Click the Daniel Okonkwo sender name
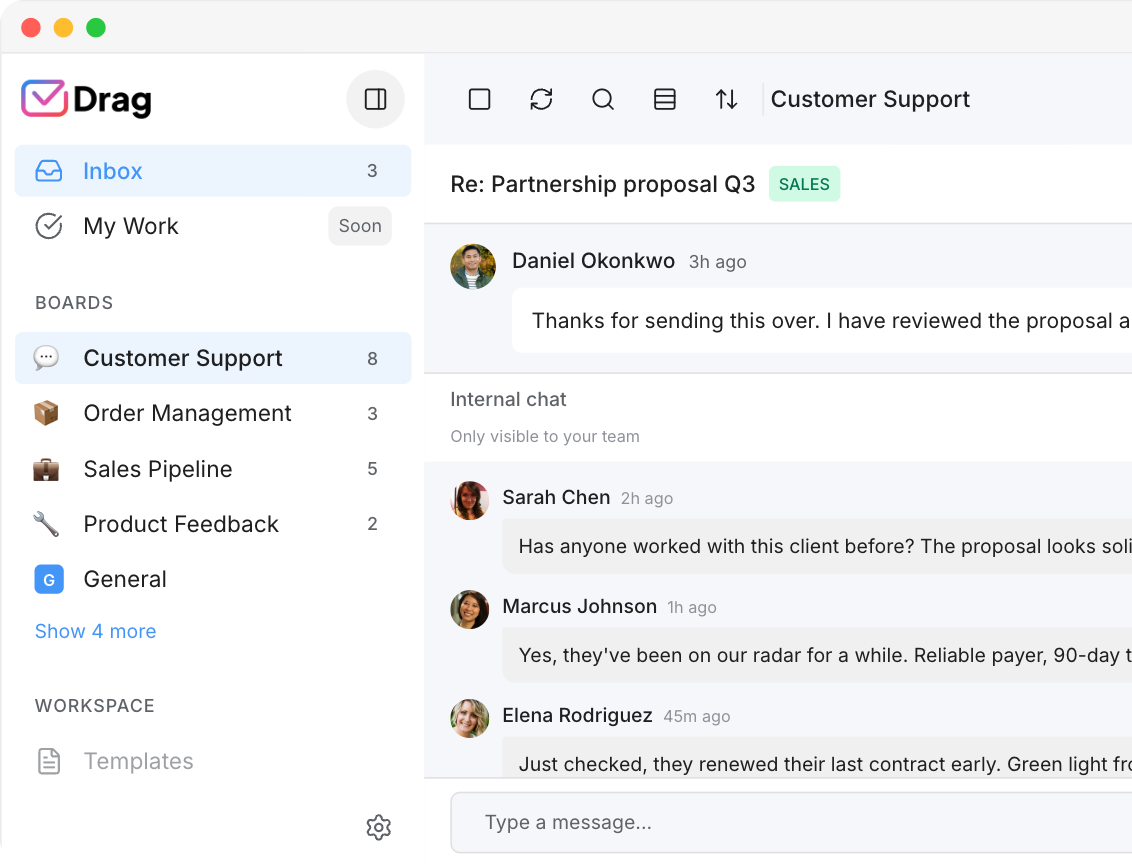 (x=593, y=261)
